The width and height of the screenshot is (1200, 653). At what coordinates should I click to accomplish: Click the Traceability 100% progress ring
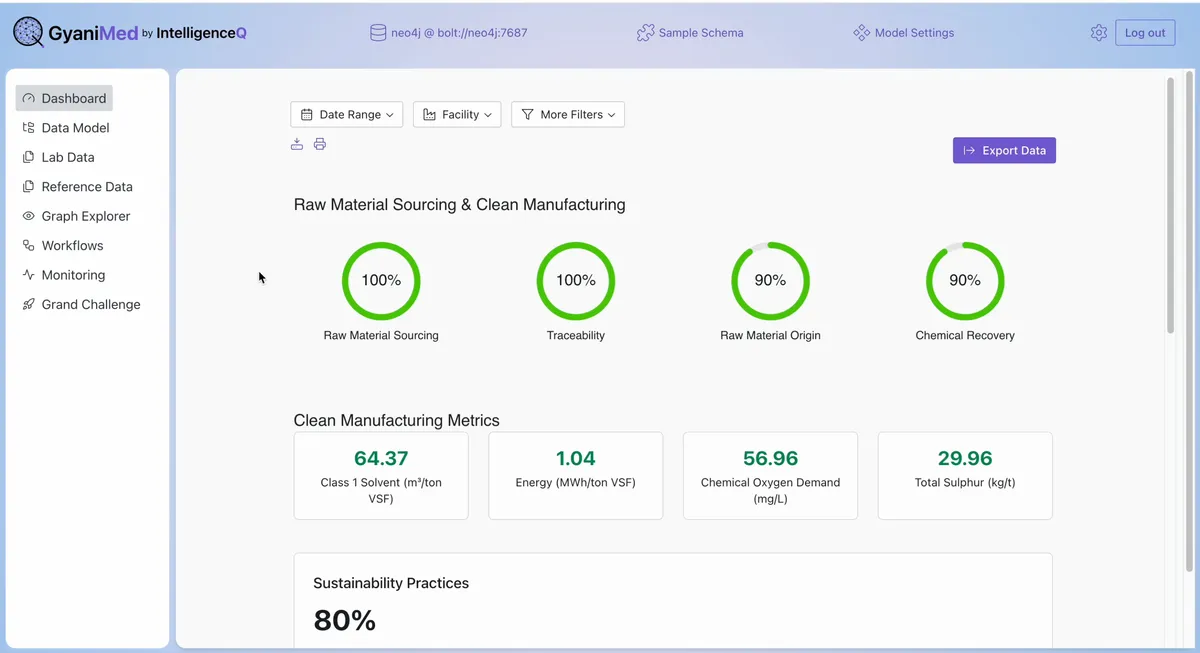pos(576,281)
